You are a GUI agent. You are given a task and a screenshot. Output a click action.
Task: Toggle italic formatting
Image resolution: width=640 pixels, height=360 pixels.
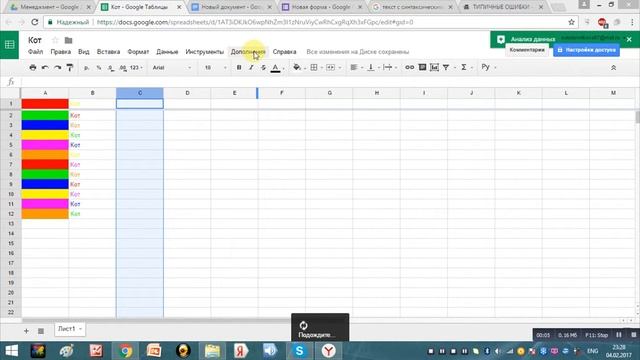pos(251,67)
